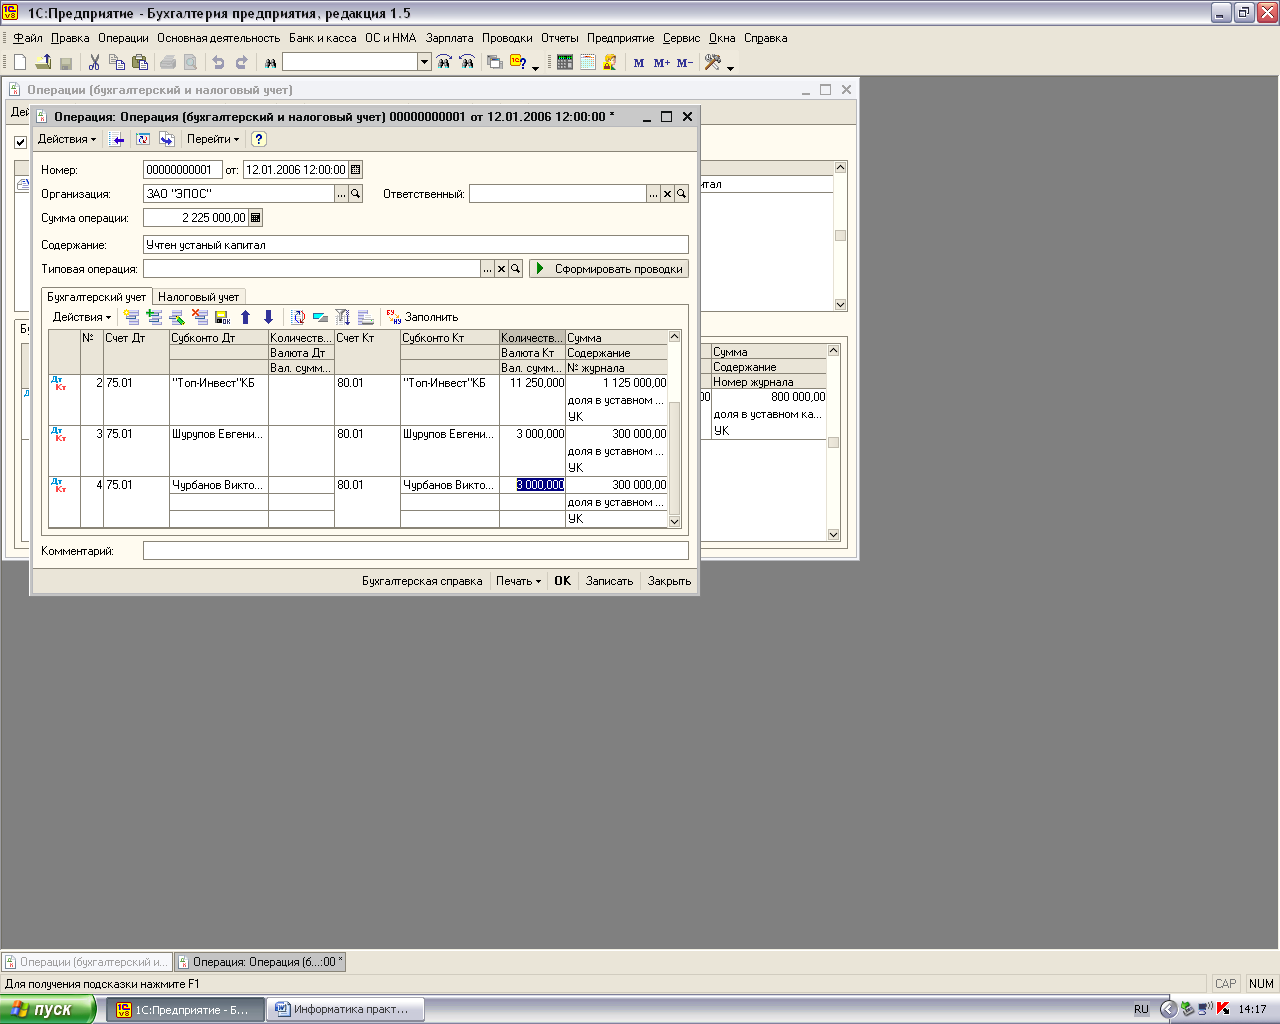Select quantity cell 11 250,000
The width and height of the screenshot is (1280, 1024).
click(532, 383)
